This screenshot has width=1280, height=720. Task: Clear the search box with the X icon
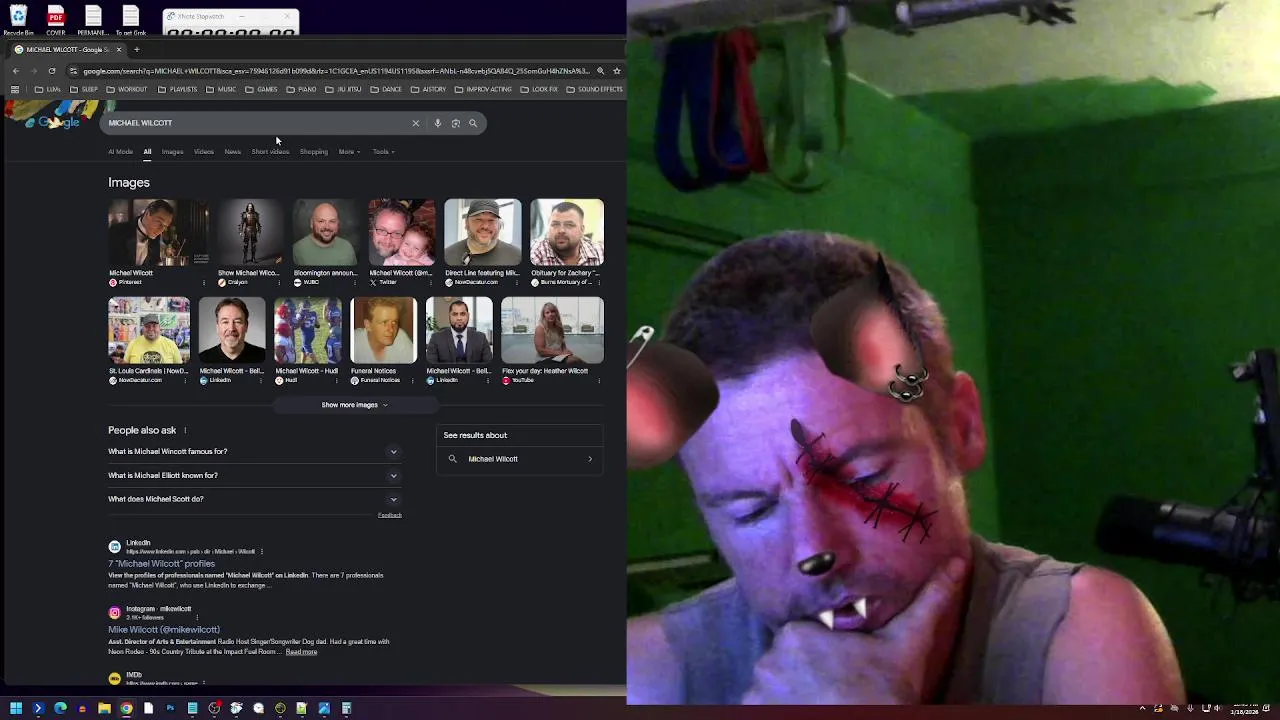(416, 123)
